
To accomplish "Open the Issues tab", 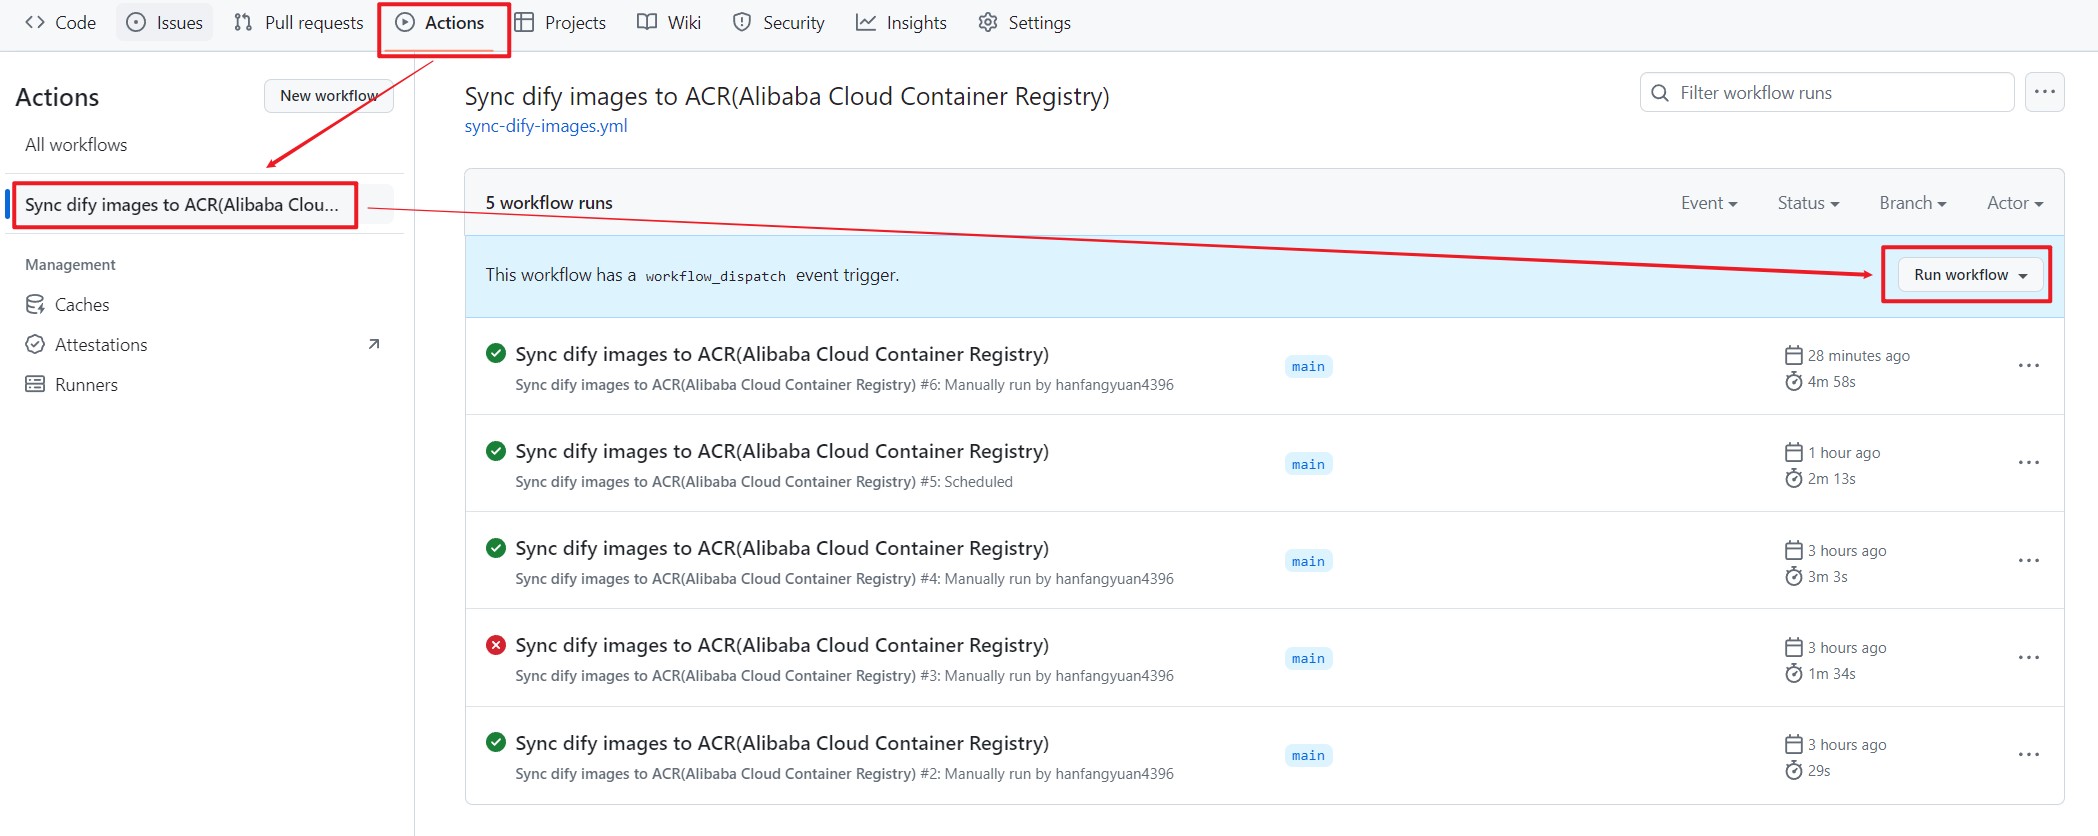I will click(165, 22).
